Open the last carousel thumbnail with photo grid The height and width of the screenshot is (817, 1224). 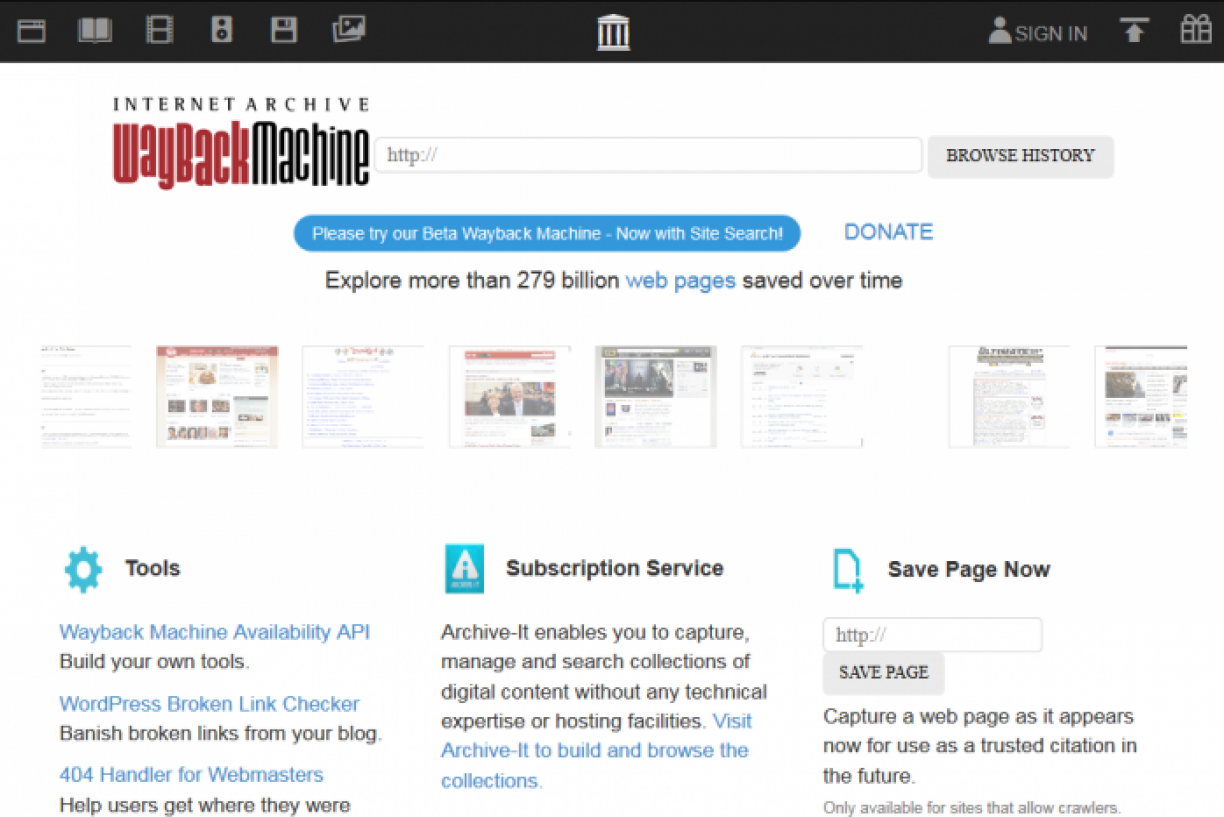point(1141,397)
